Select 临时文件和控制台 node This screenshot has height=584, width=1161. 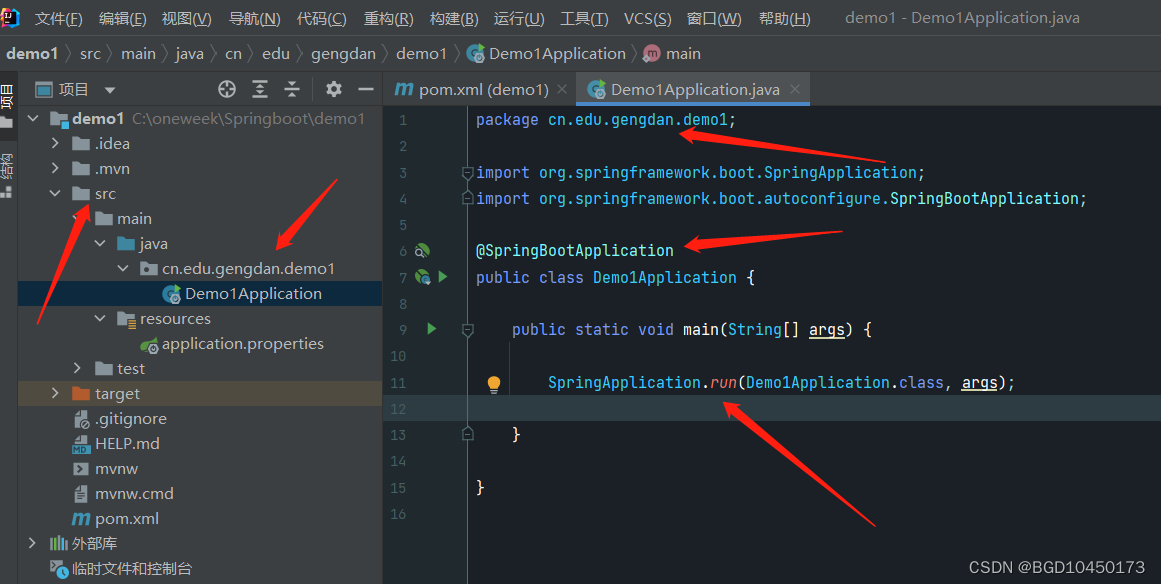(x=132, y=568)
